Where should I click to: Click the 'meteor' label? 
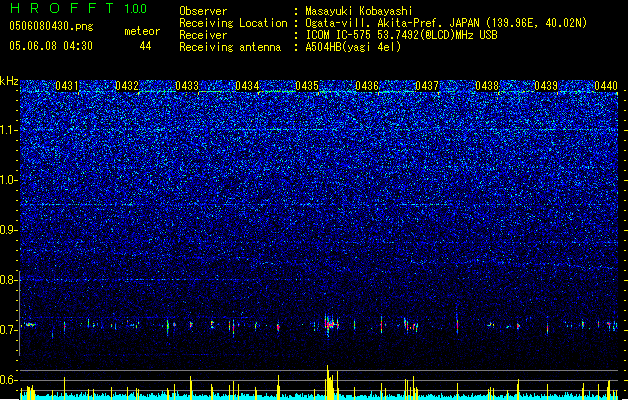click(x=142, y=31)
